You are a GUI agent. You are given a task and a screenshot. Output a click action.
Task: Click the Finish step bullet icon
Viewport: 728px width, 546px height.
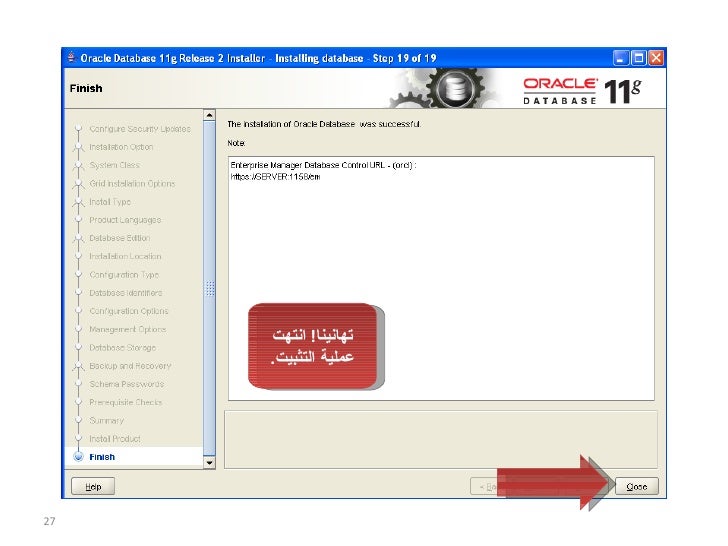click(78, 457)
